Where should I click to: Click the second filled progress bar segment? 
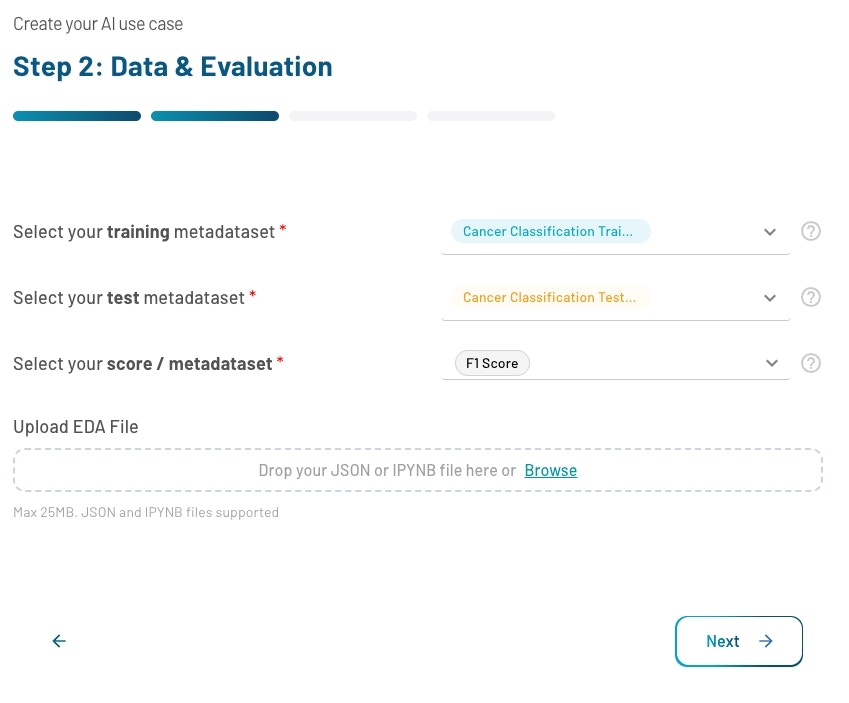point(215,115)
